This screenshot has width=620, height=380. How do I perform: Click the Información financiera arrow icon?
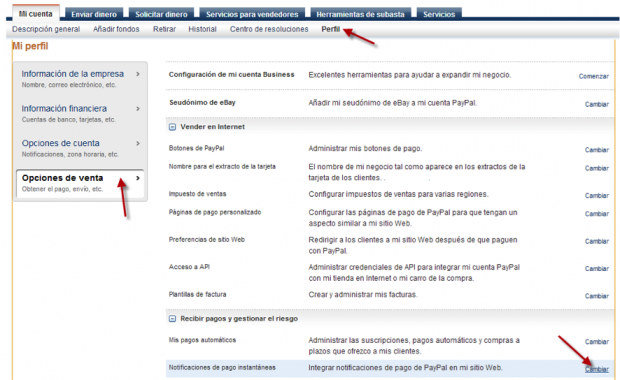(138, 109)
